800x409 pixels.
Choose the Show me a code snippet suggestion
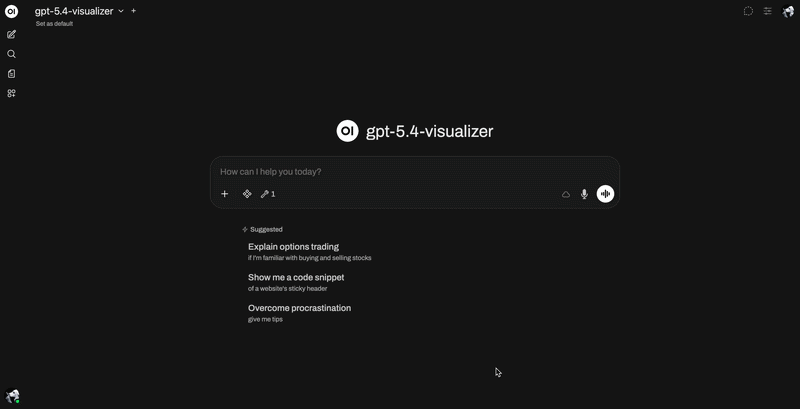click(296, 282)
